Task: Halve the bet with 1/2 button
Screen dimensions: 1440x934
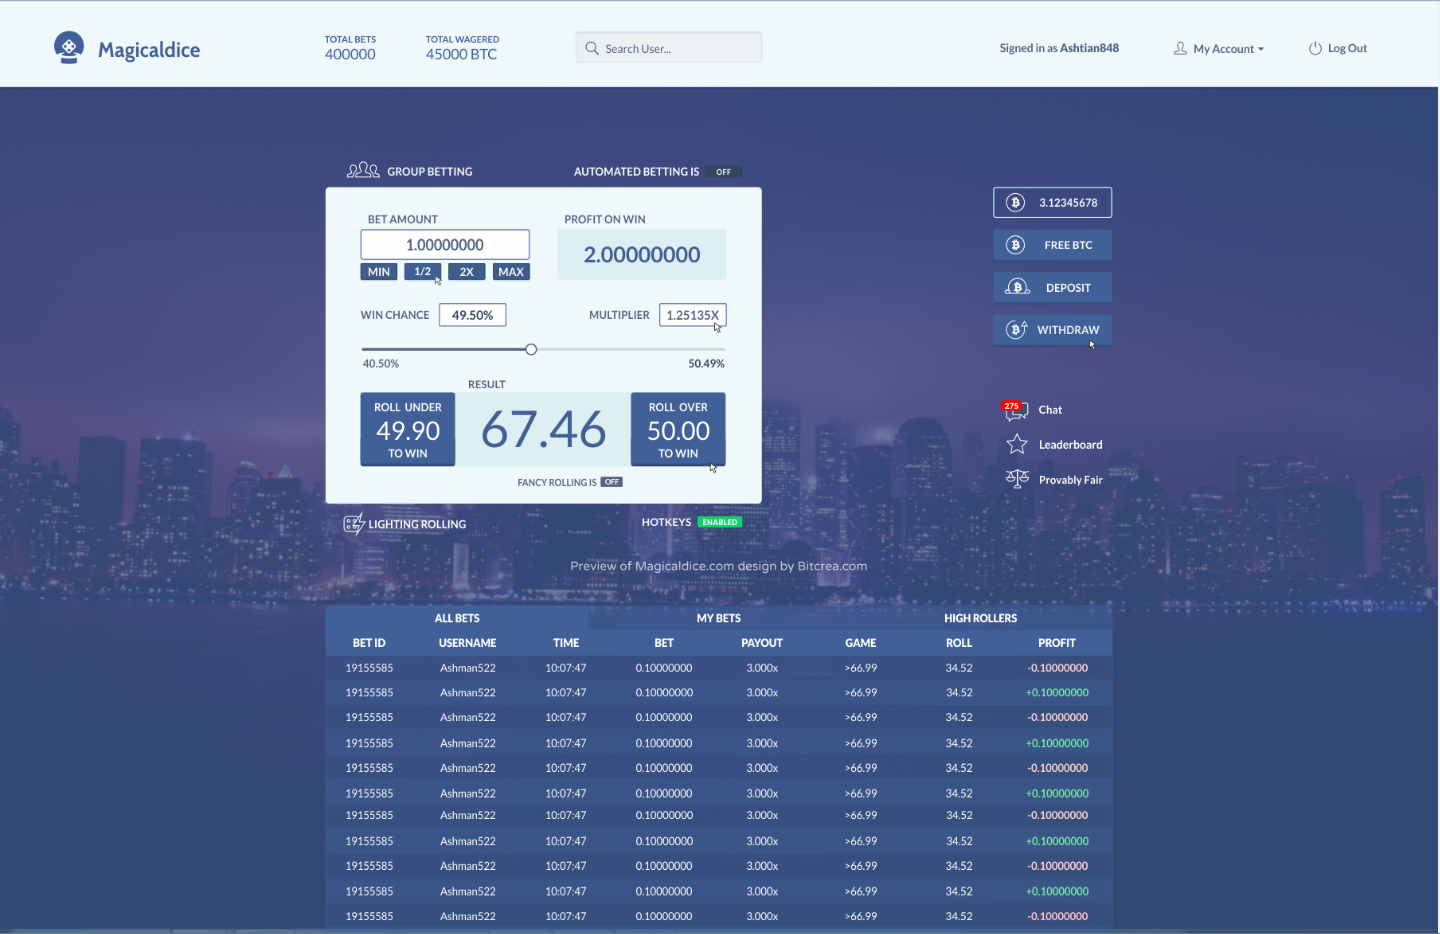Action: [x=423, y=272]
